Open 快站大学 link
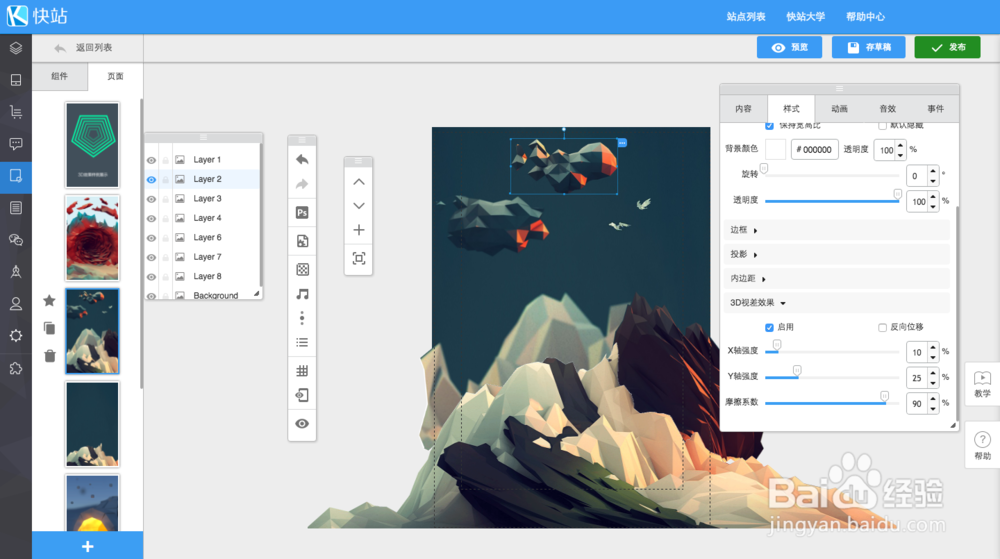The width and height of the screenshot is (1000, 559). pyautogui.click(x=805, y=17)
